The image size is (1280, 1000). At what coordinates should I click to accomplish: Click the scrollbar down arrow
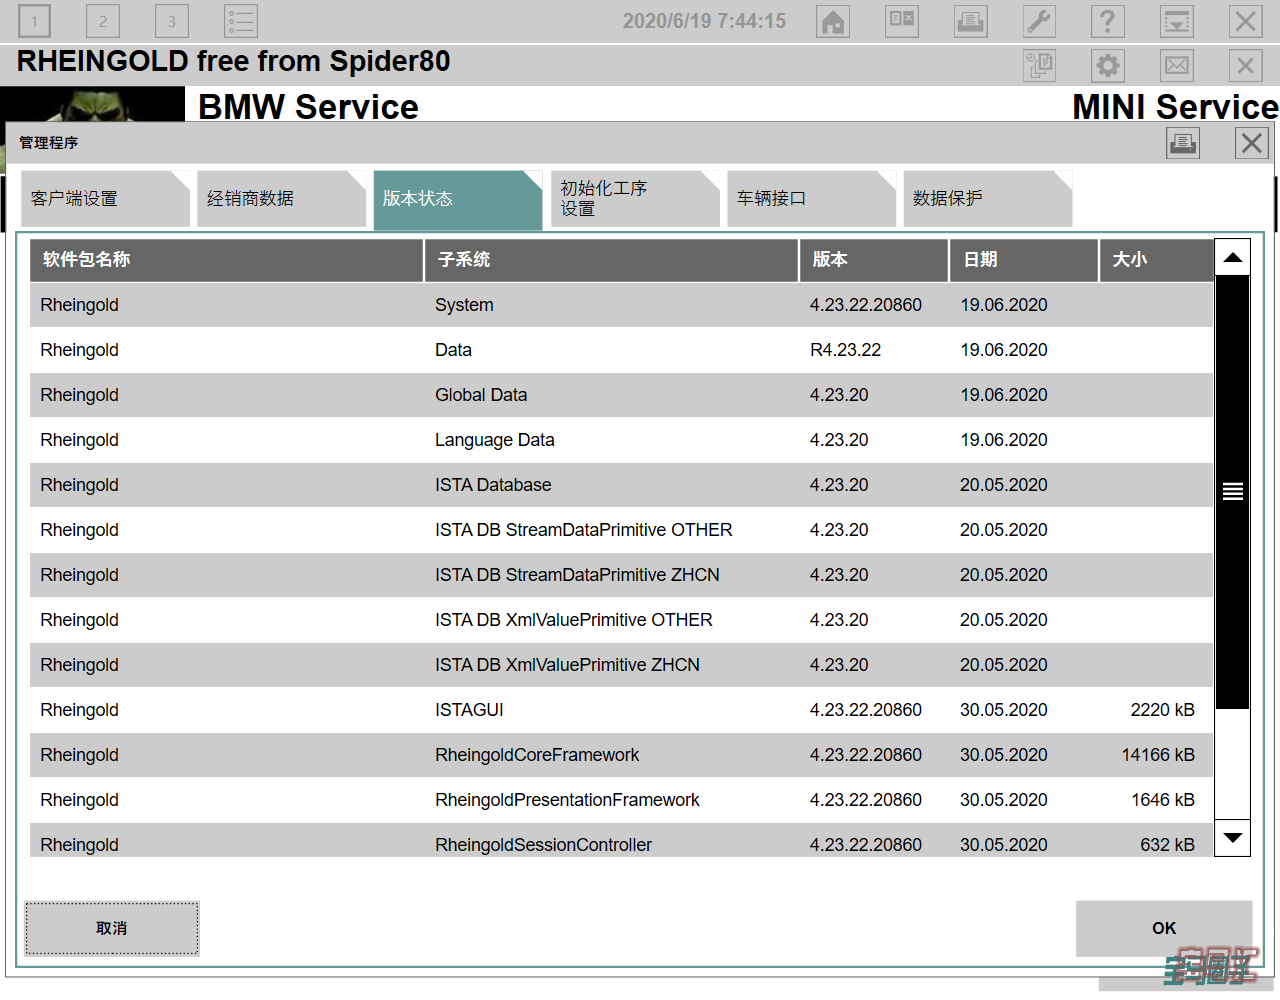click(1233, 837)
